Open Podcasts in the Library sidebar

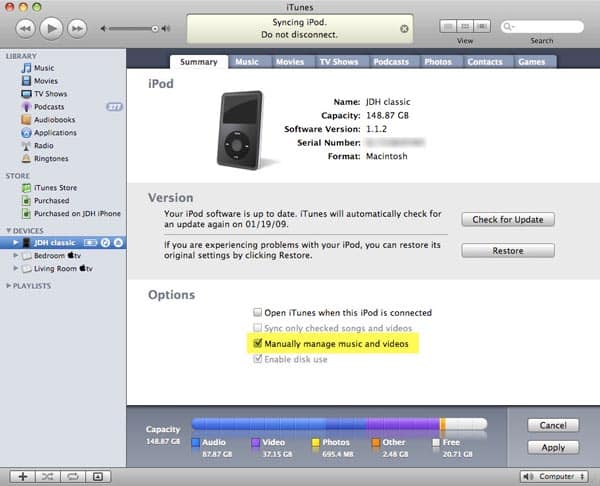coord(49,107)
